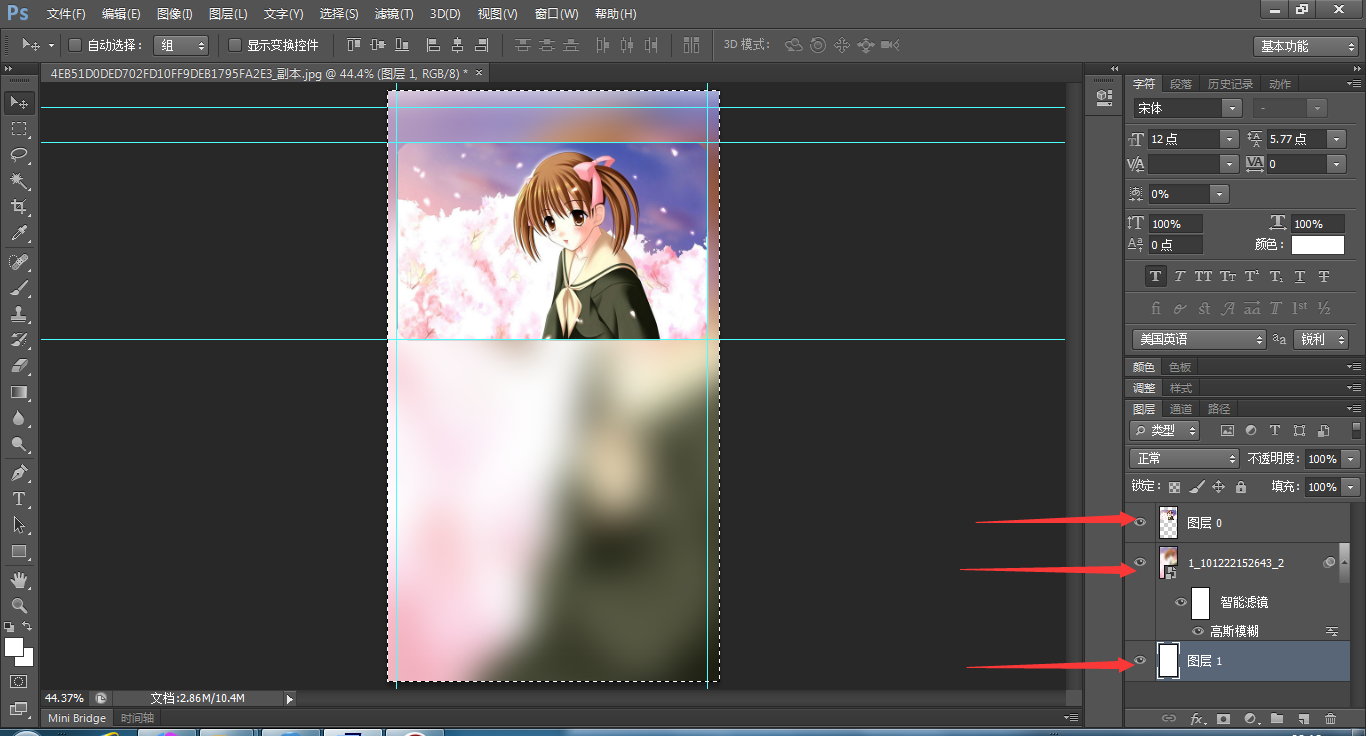The width and height of the screenshot is (1366, 736).
Task: Create a new layer group
Action: pos(1277,718)
